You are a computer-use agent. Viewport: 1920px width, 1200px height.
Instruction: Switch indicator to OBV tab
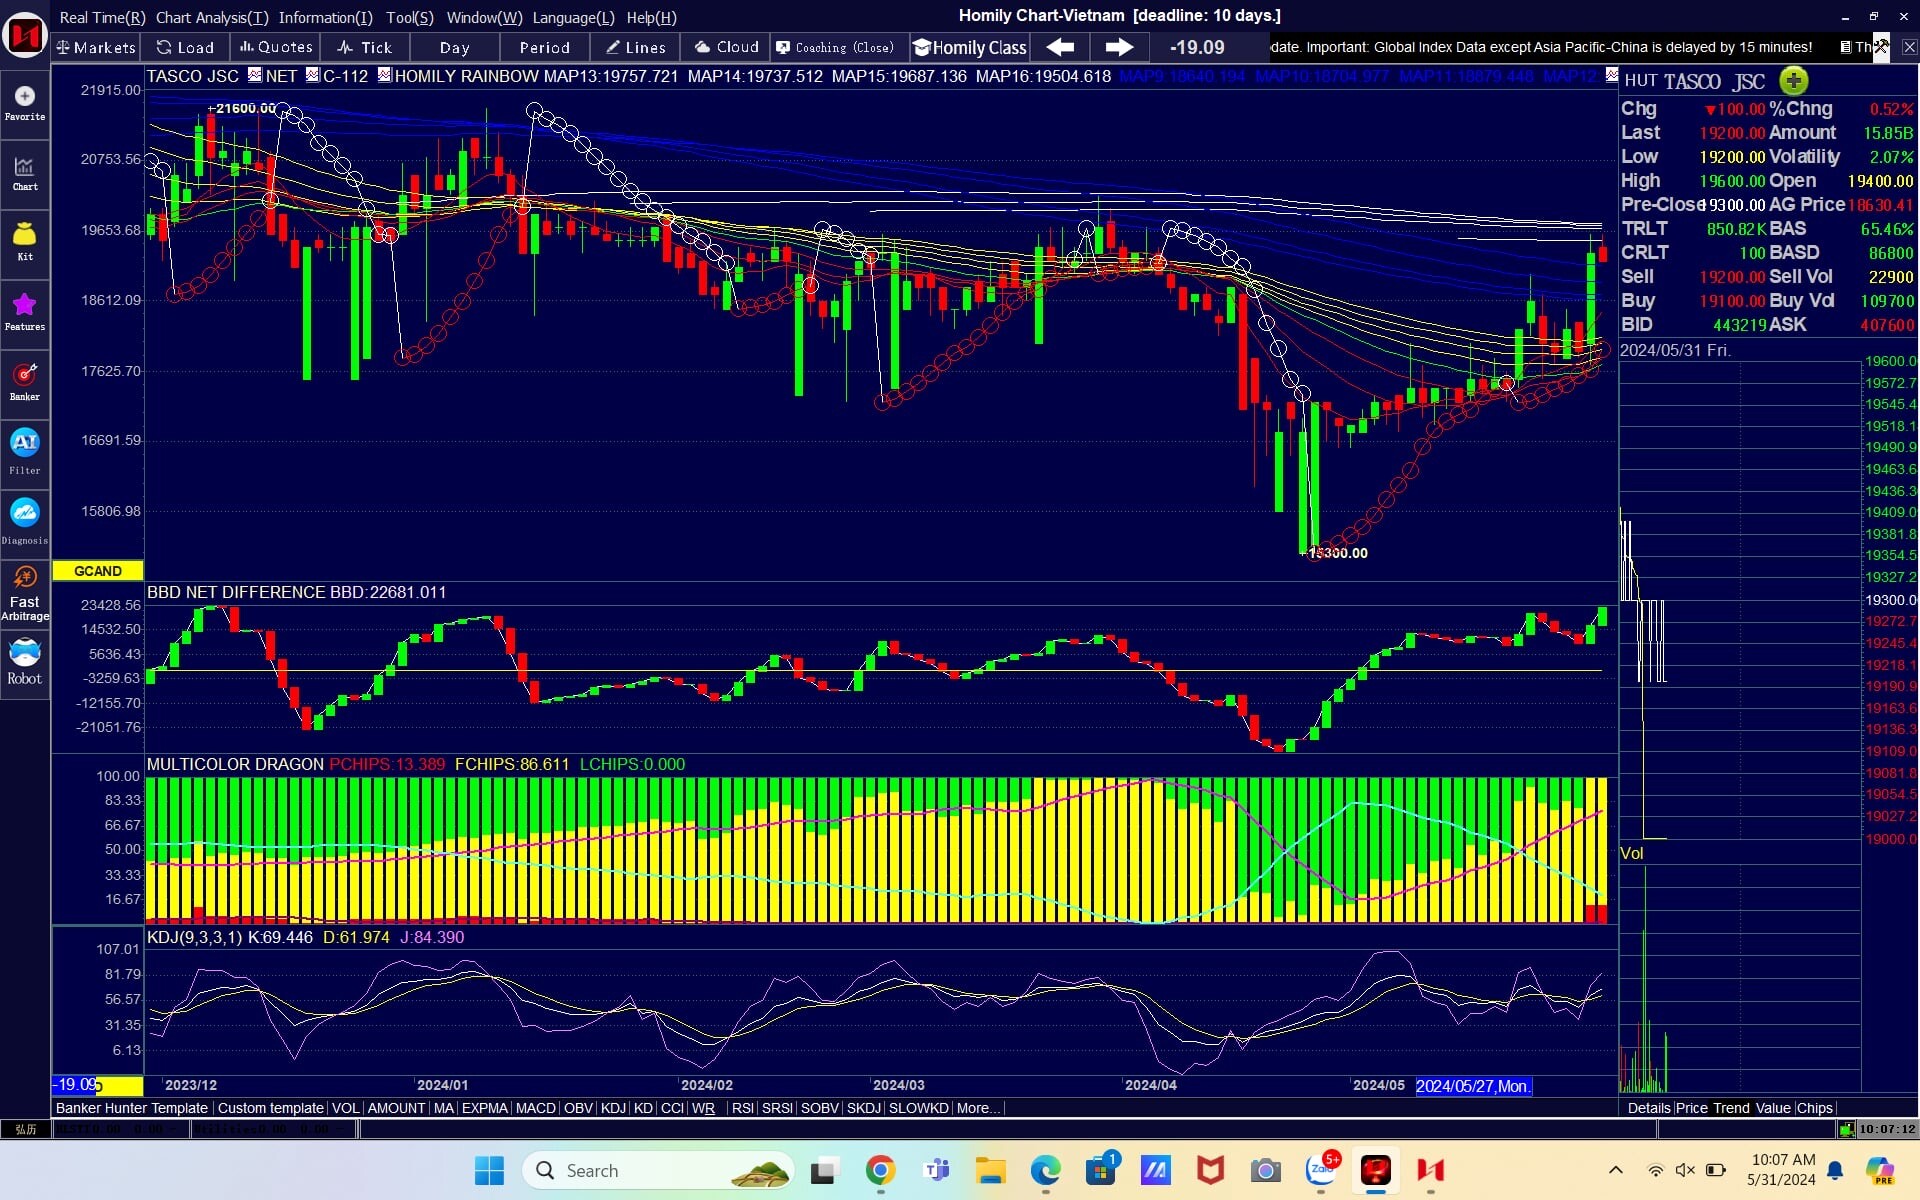[578, 1108]
